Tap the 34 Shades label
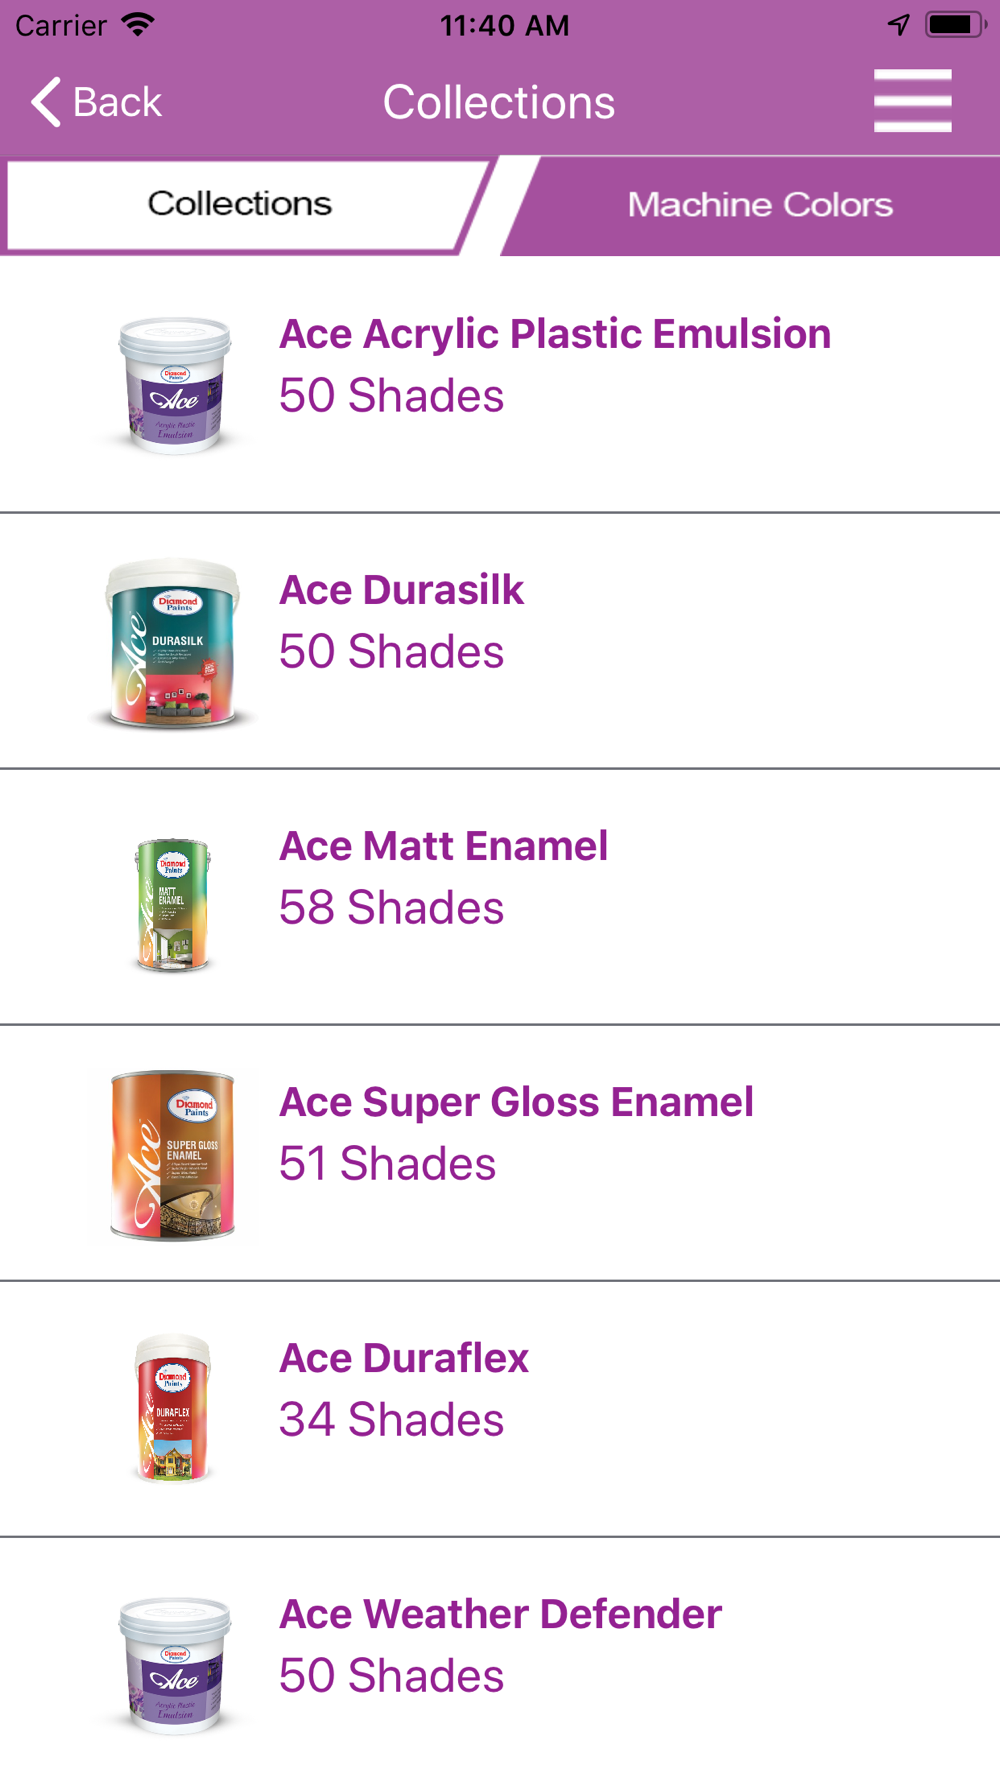The height and width of the screenshot is (1778, 1000). 391,1420
